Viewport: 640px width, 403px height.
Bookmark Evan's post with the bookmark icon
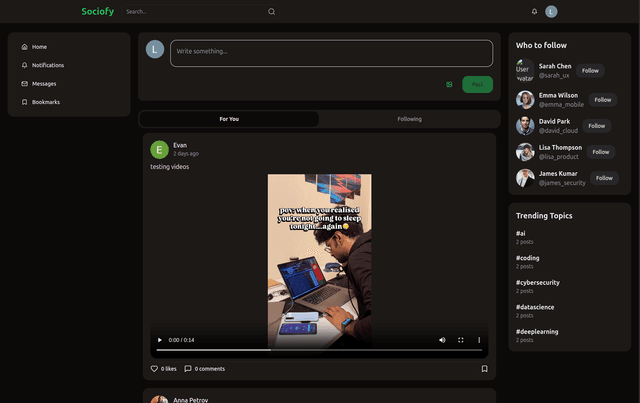484,368
